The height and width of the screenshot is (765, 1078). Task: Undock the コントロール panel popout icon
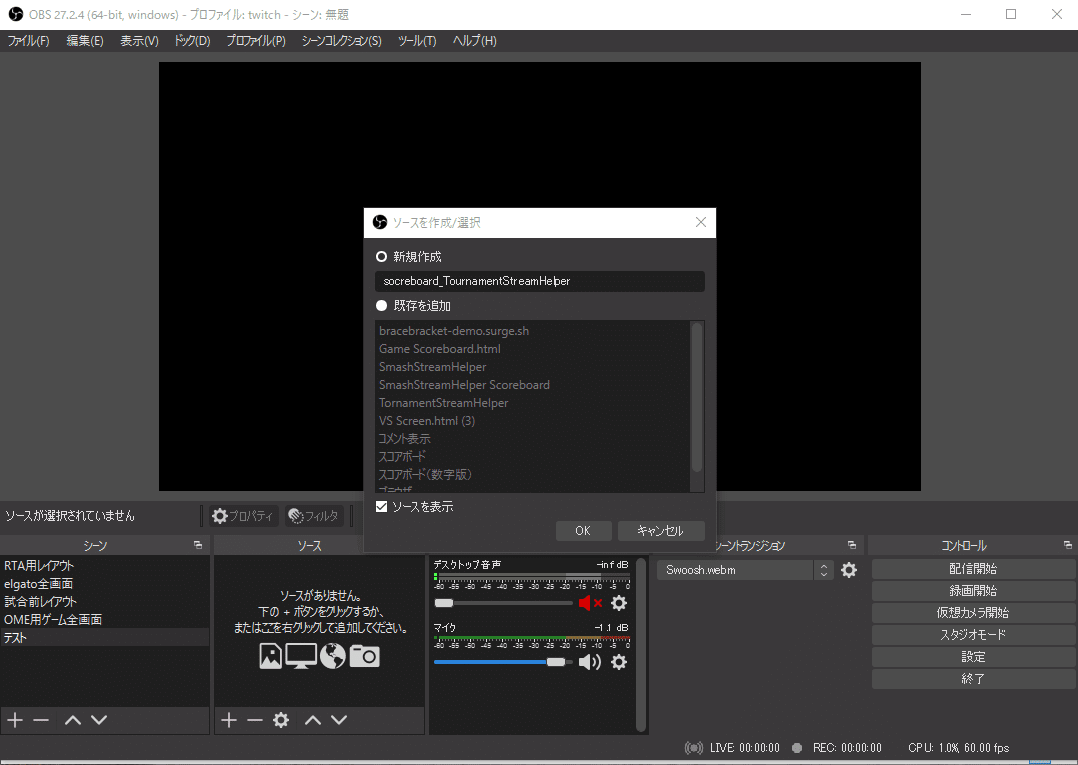click(x=1068, y=545)
